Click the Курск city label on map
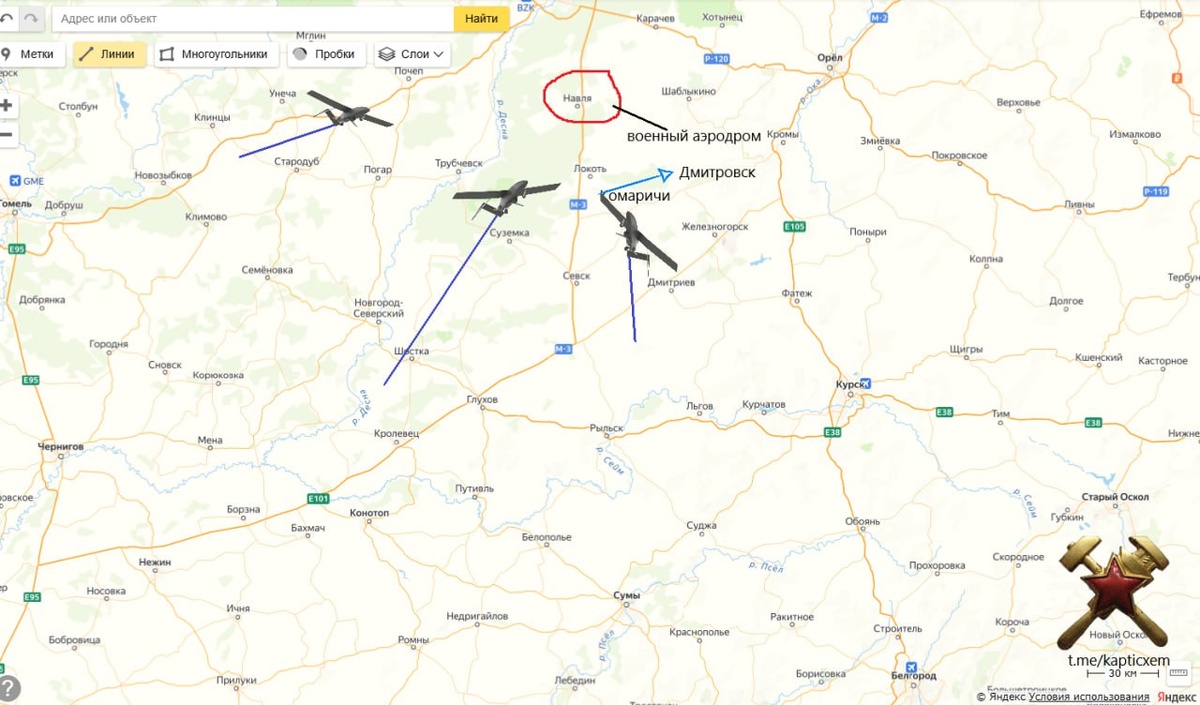This screenshot has width=1200, height=705. [x=848, y=384]
